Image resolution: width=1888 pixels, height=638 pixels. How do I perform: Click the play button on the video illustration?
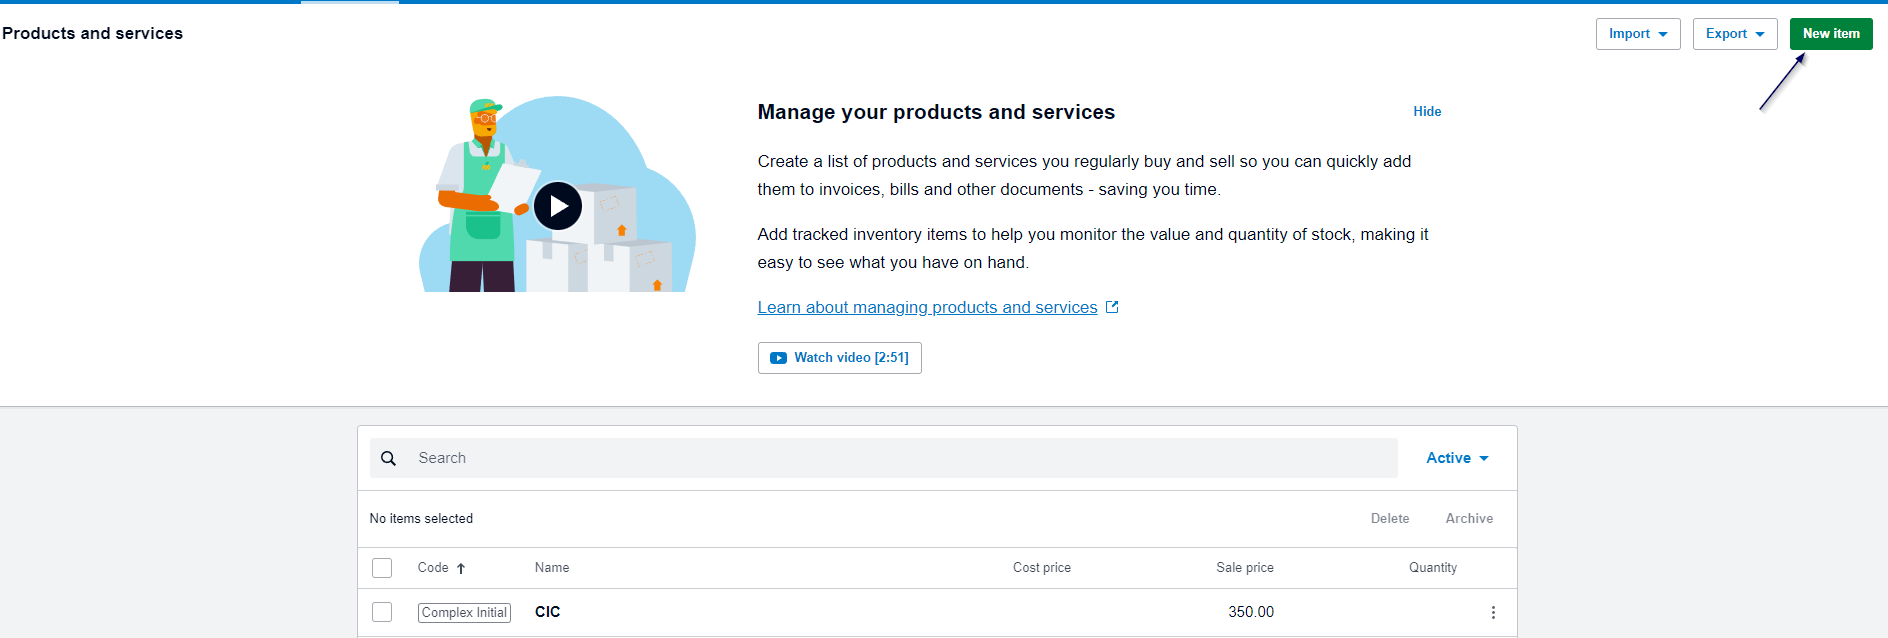(x=557, y=206)
